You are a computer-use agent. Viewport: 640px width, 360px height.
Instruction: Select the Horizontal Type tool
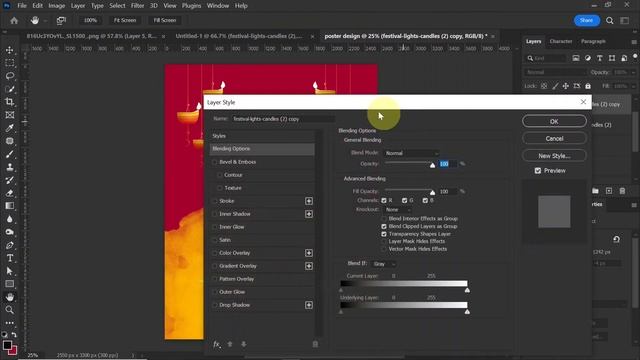(x=9, y=258)
